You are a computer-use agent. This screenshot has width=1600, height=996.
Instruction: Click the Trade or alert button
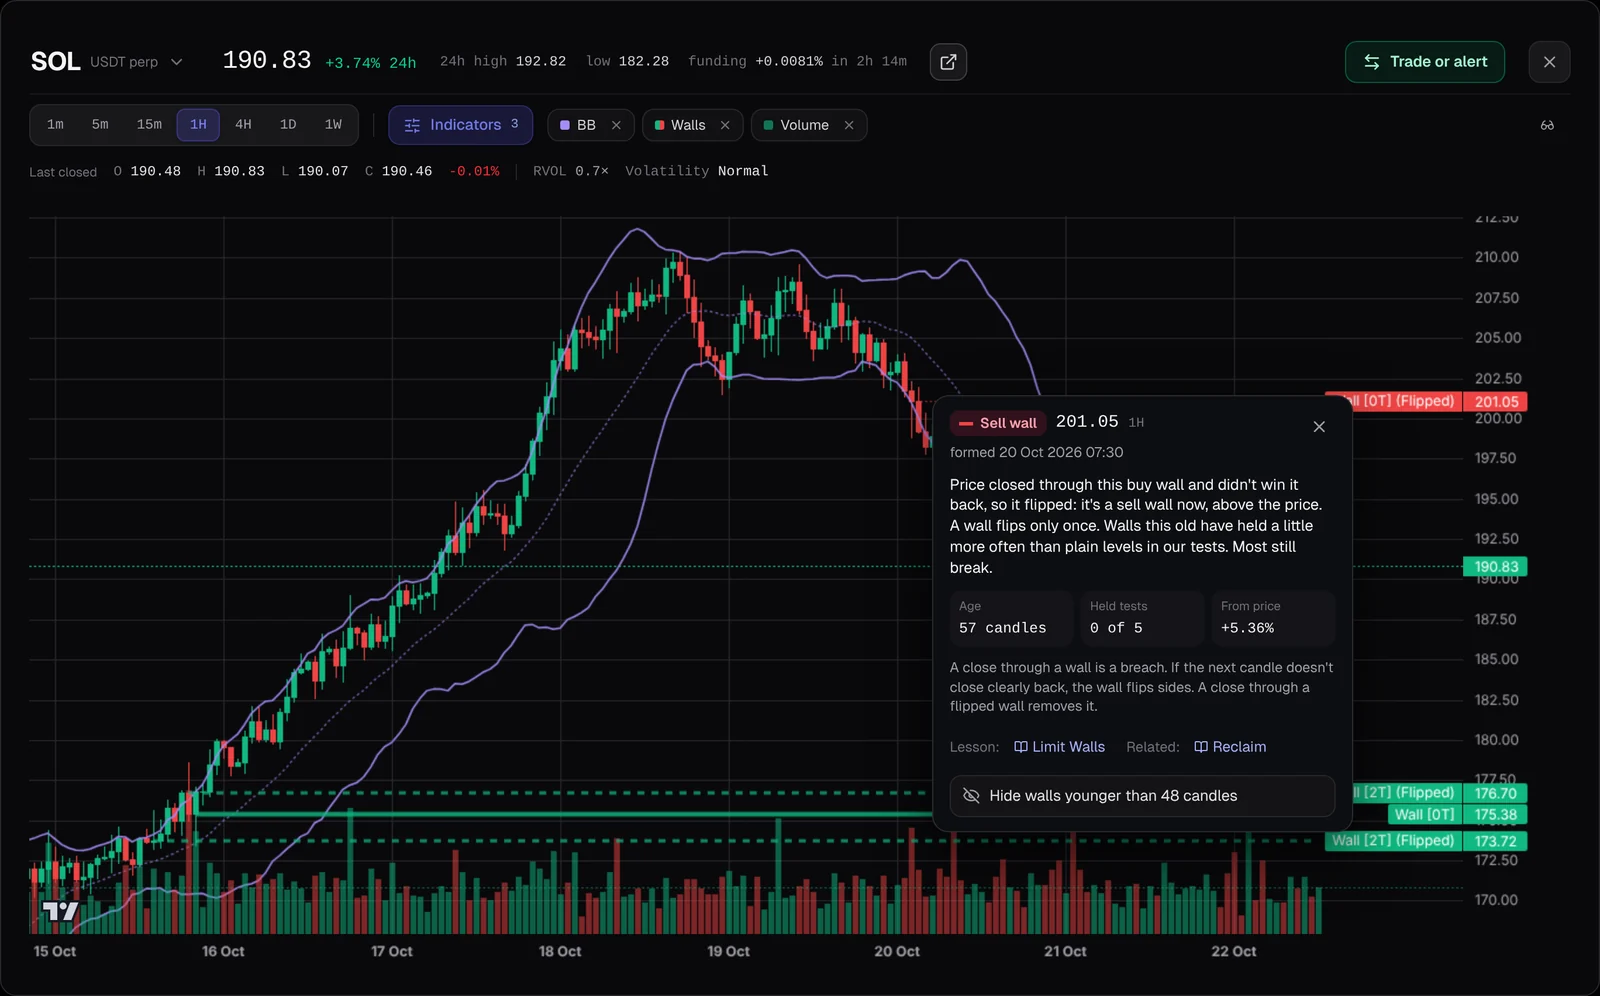[x=1425, y=62]
